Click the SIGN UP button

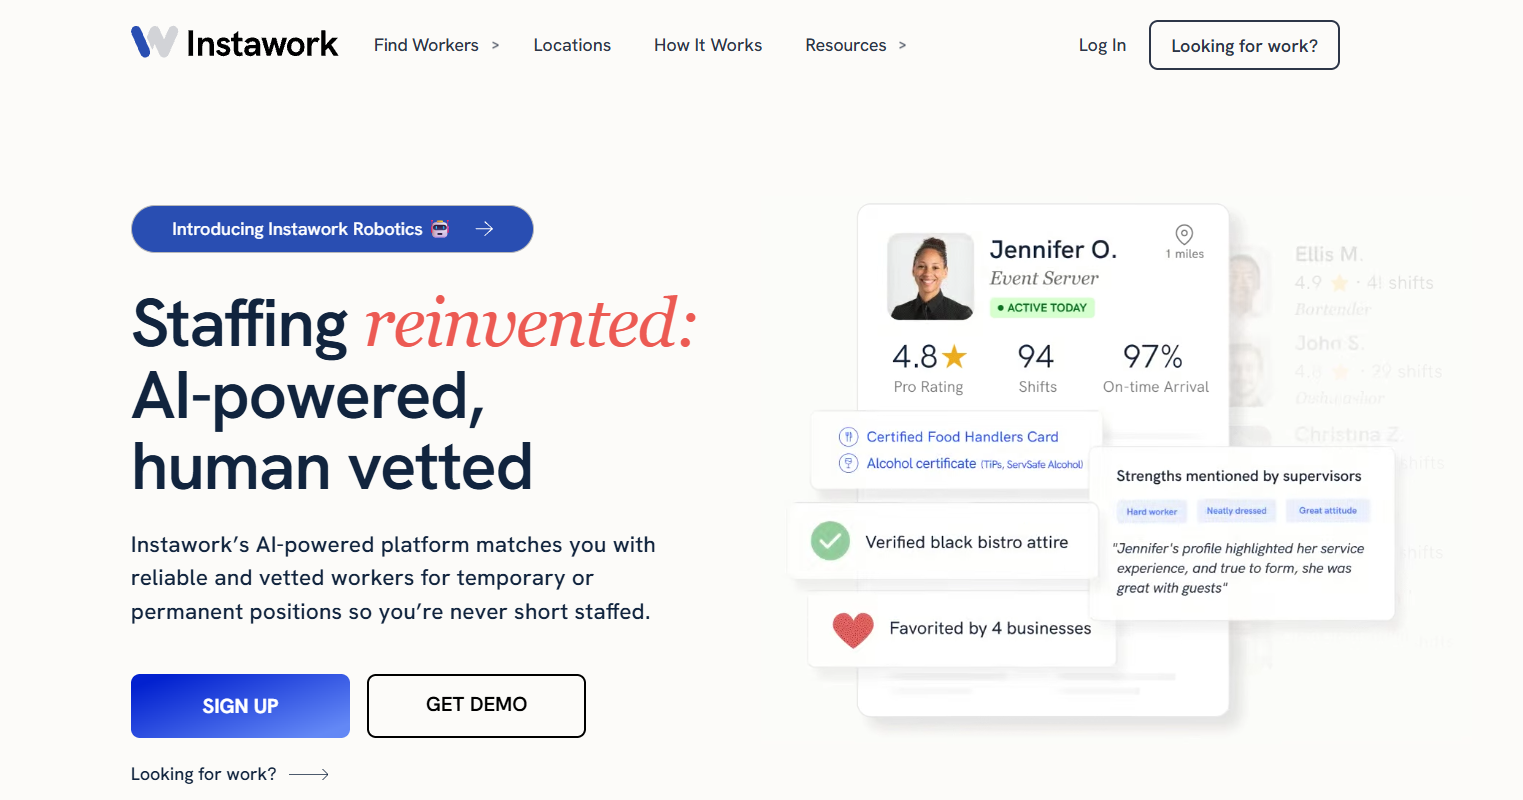tap(240, 706)
